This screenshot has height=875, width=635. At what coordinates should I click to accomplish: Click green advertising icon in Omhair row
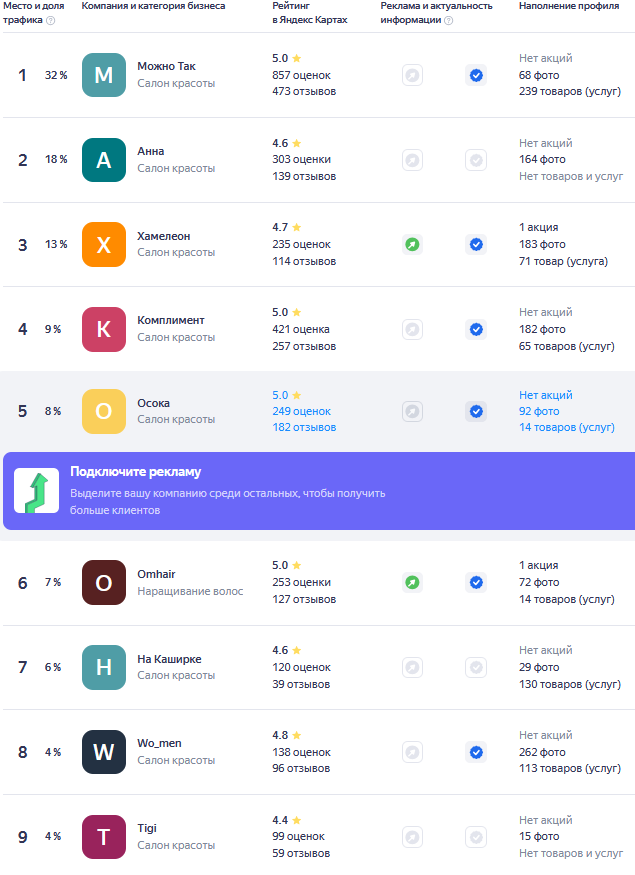point(412,582)
